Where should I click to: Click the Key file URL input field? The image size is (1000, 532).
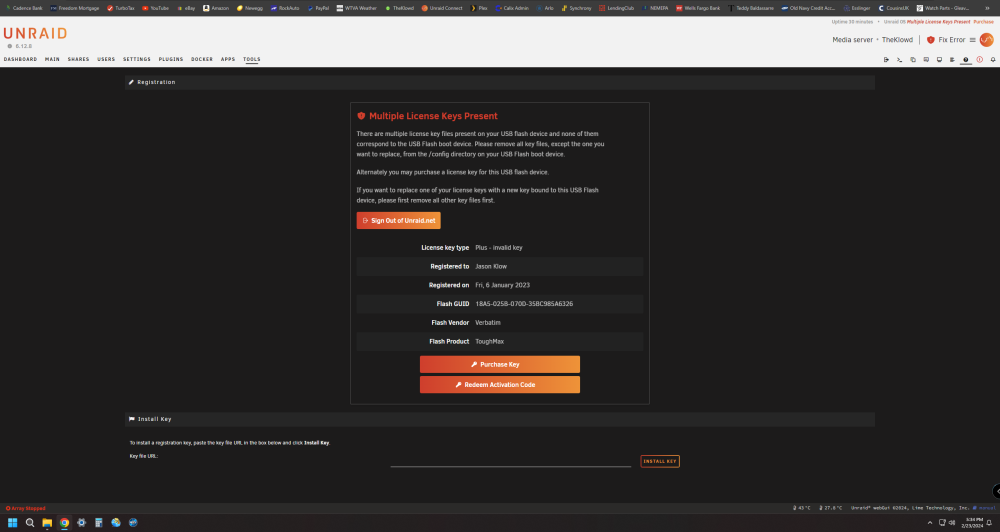pyautogui.click(x=511, y=461)
